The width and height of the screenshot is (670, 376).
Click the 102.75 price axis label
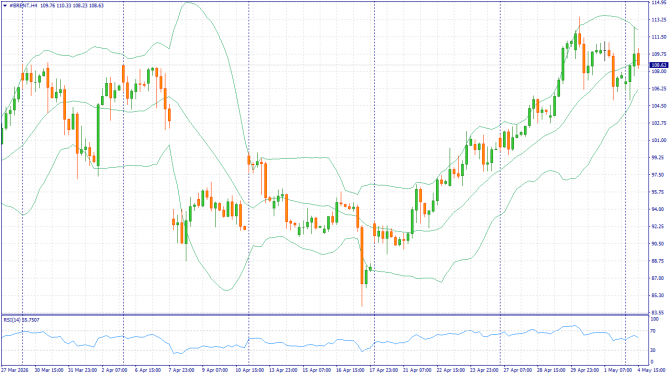pos(659,123)
